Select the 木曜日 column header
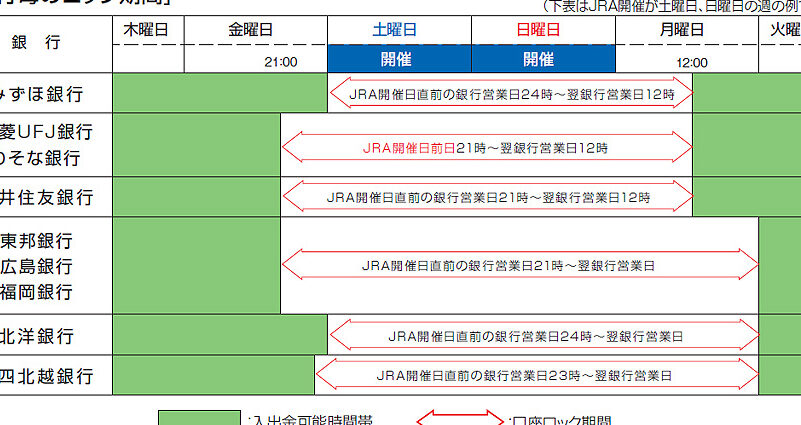The height and width of the screenshot is (425, 801). [146, 30]
